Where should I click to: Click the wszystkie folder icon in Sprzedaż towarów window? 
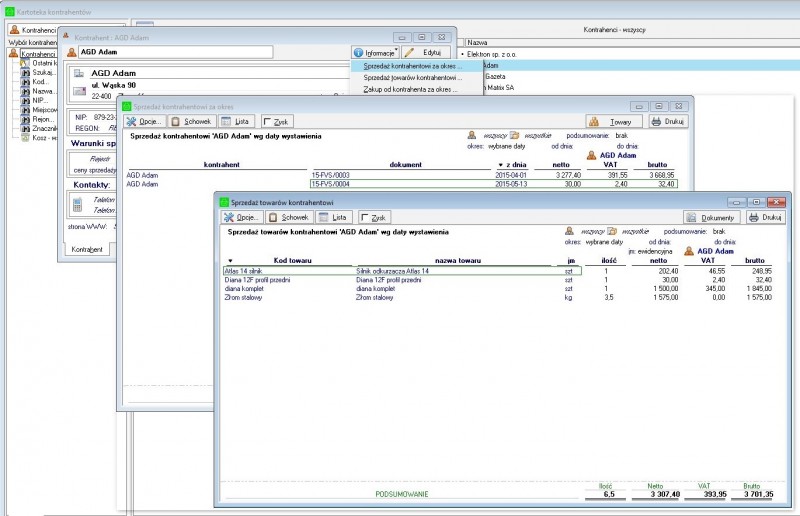[x=612, y=231]
